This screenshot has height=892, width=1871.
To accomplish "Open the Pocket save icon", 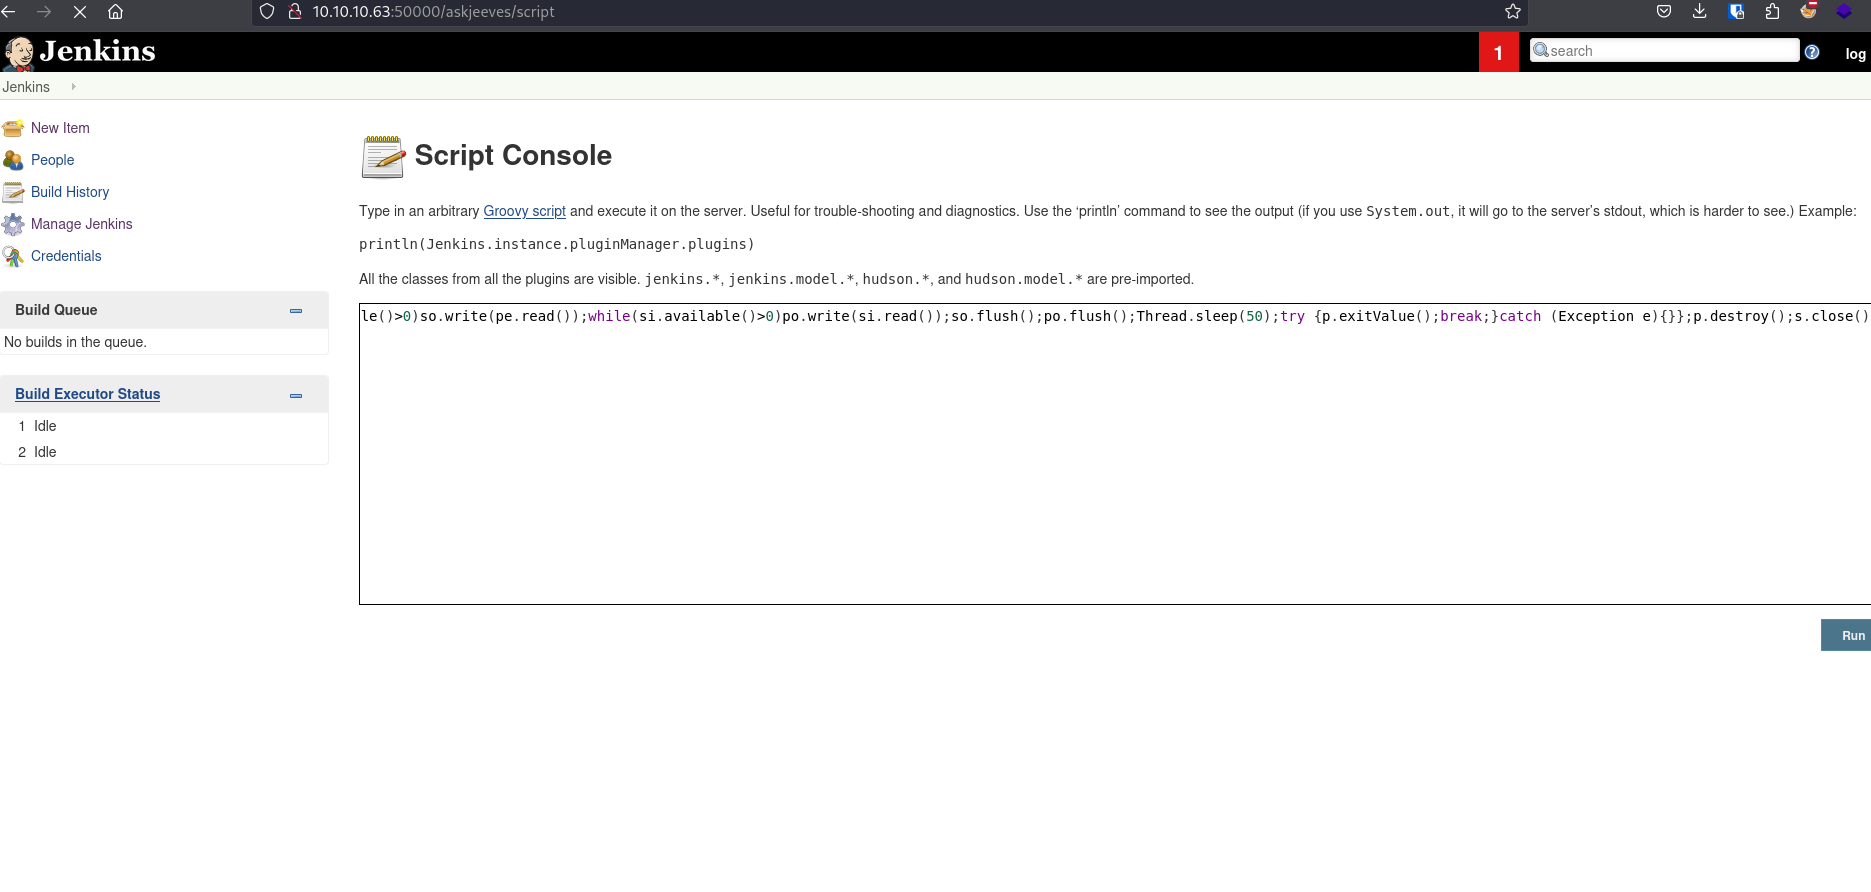I will coord(1664,12).
